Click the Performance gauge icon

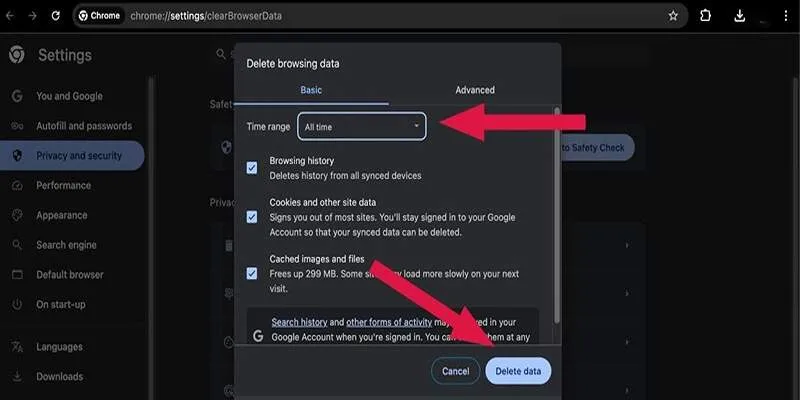click(17, 185)
